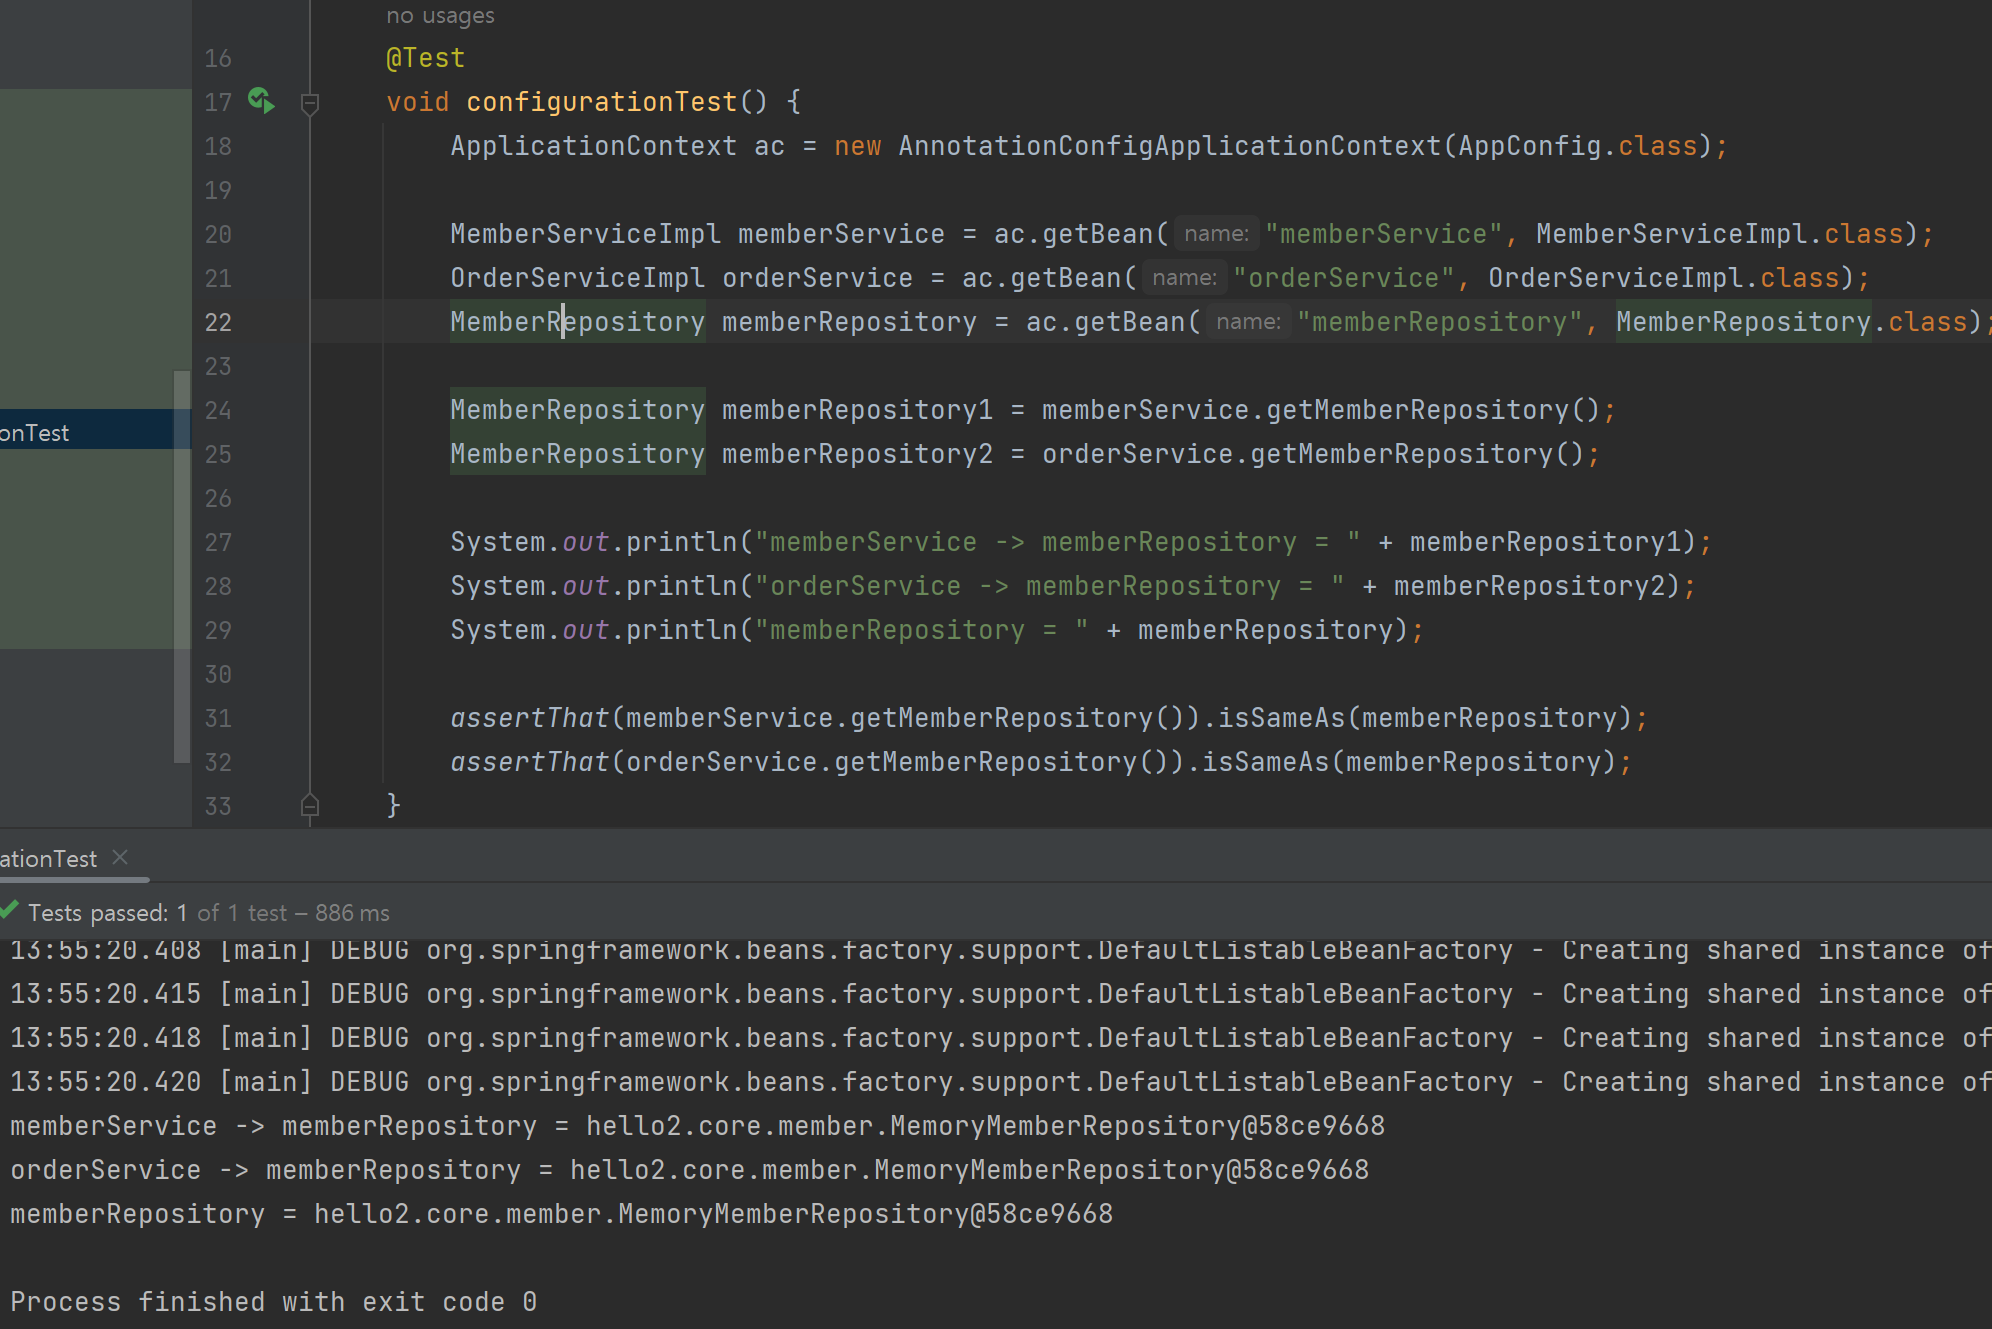Click line number 22 in the gutter
The height and width of the screenshot is (1329, 1992).
pos(218,322)
